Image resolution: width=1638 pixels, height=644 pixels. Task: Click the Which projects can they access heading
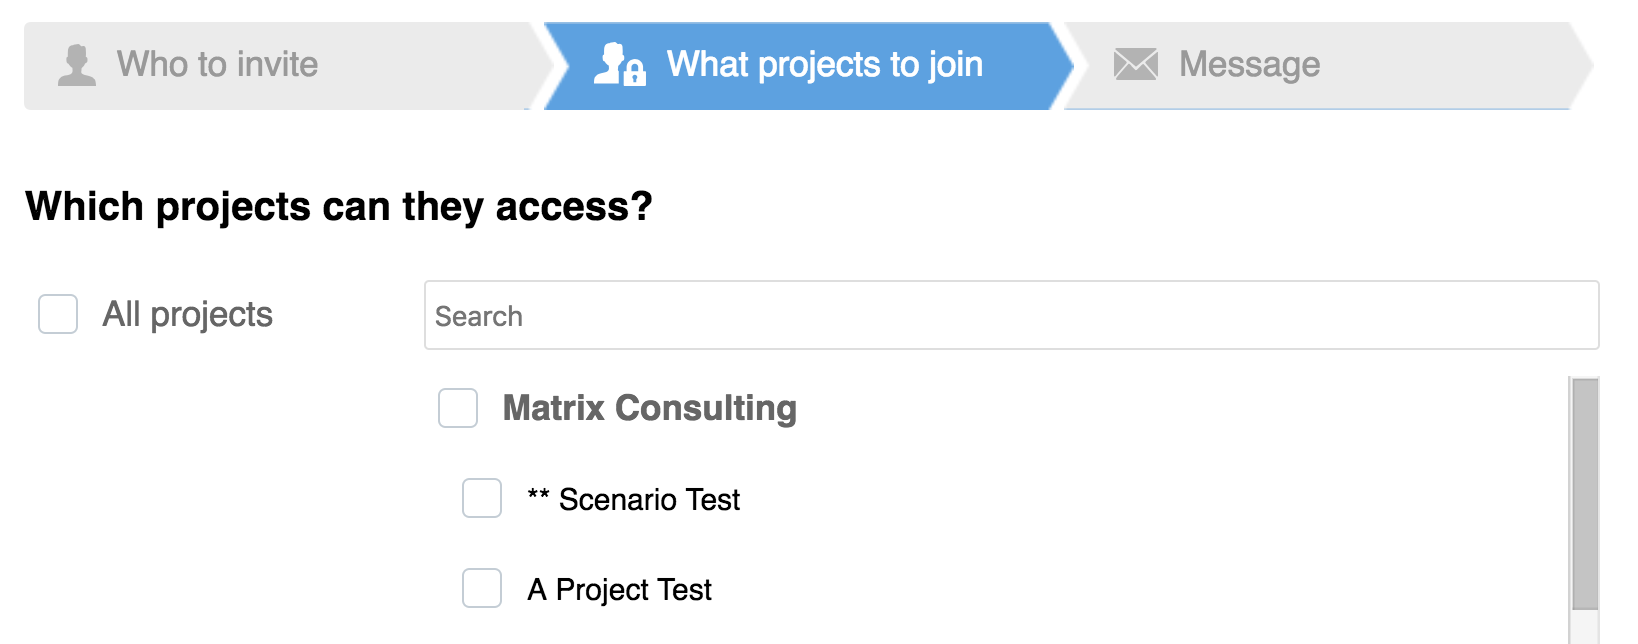point(339,206)
